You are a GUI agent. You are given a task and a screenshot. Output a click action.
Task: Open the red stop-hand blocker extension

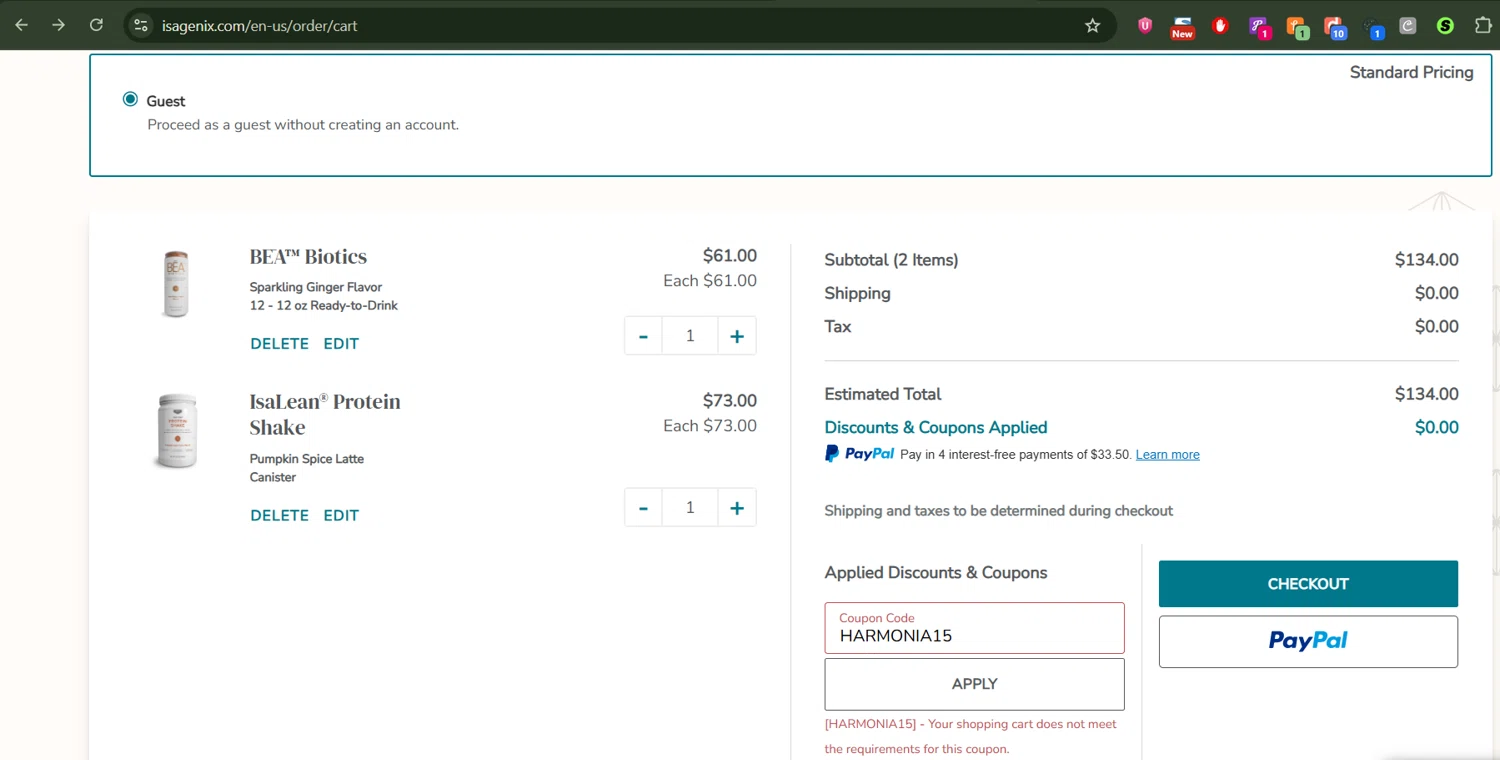point(1220,26)
